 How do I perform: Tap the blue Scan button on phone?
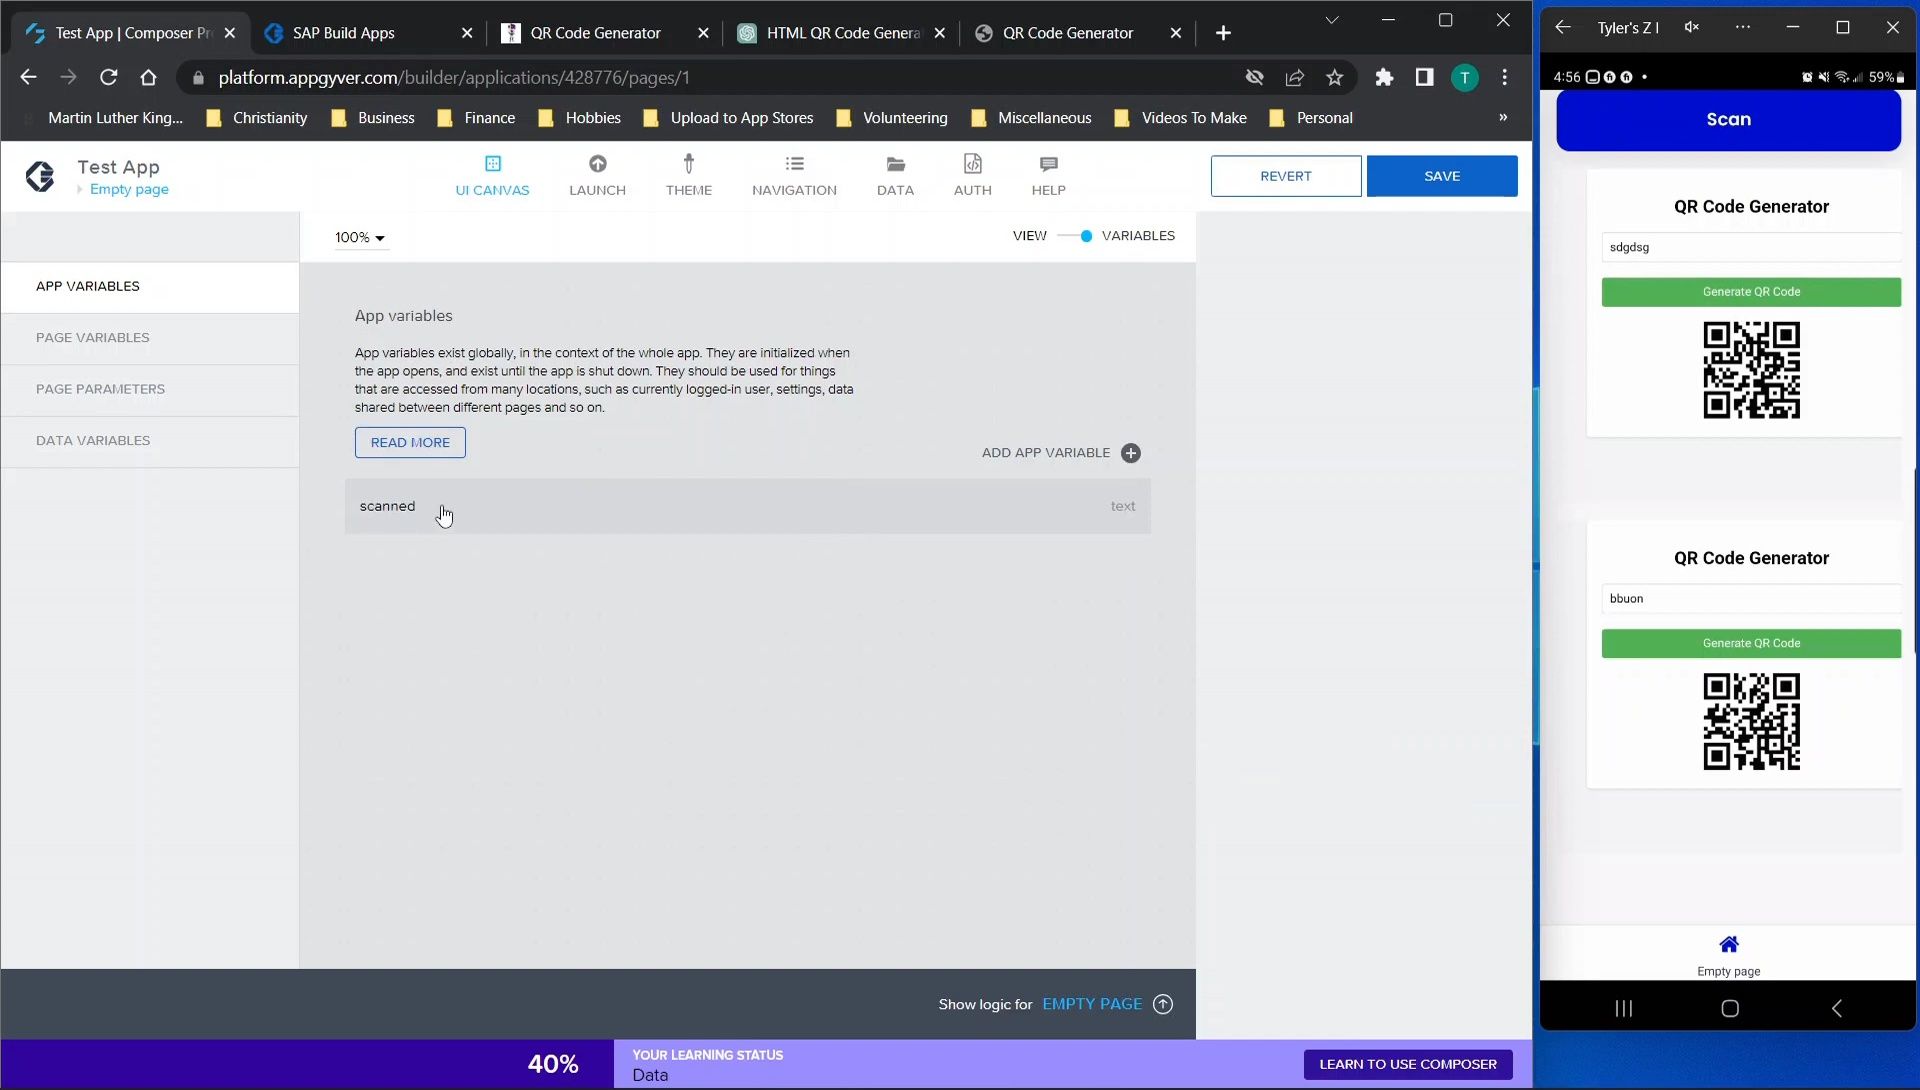pyautogui.click(x=1728, y=120)
